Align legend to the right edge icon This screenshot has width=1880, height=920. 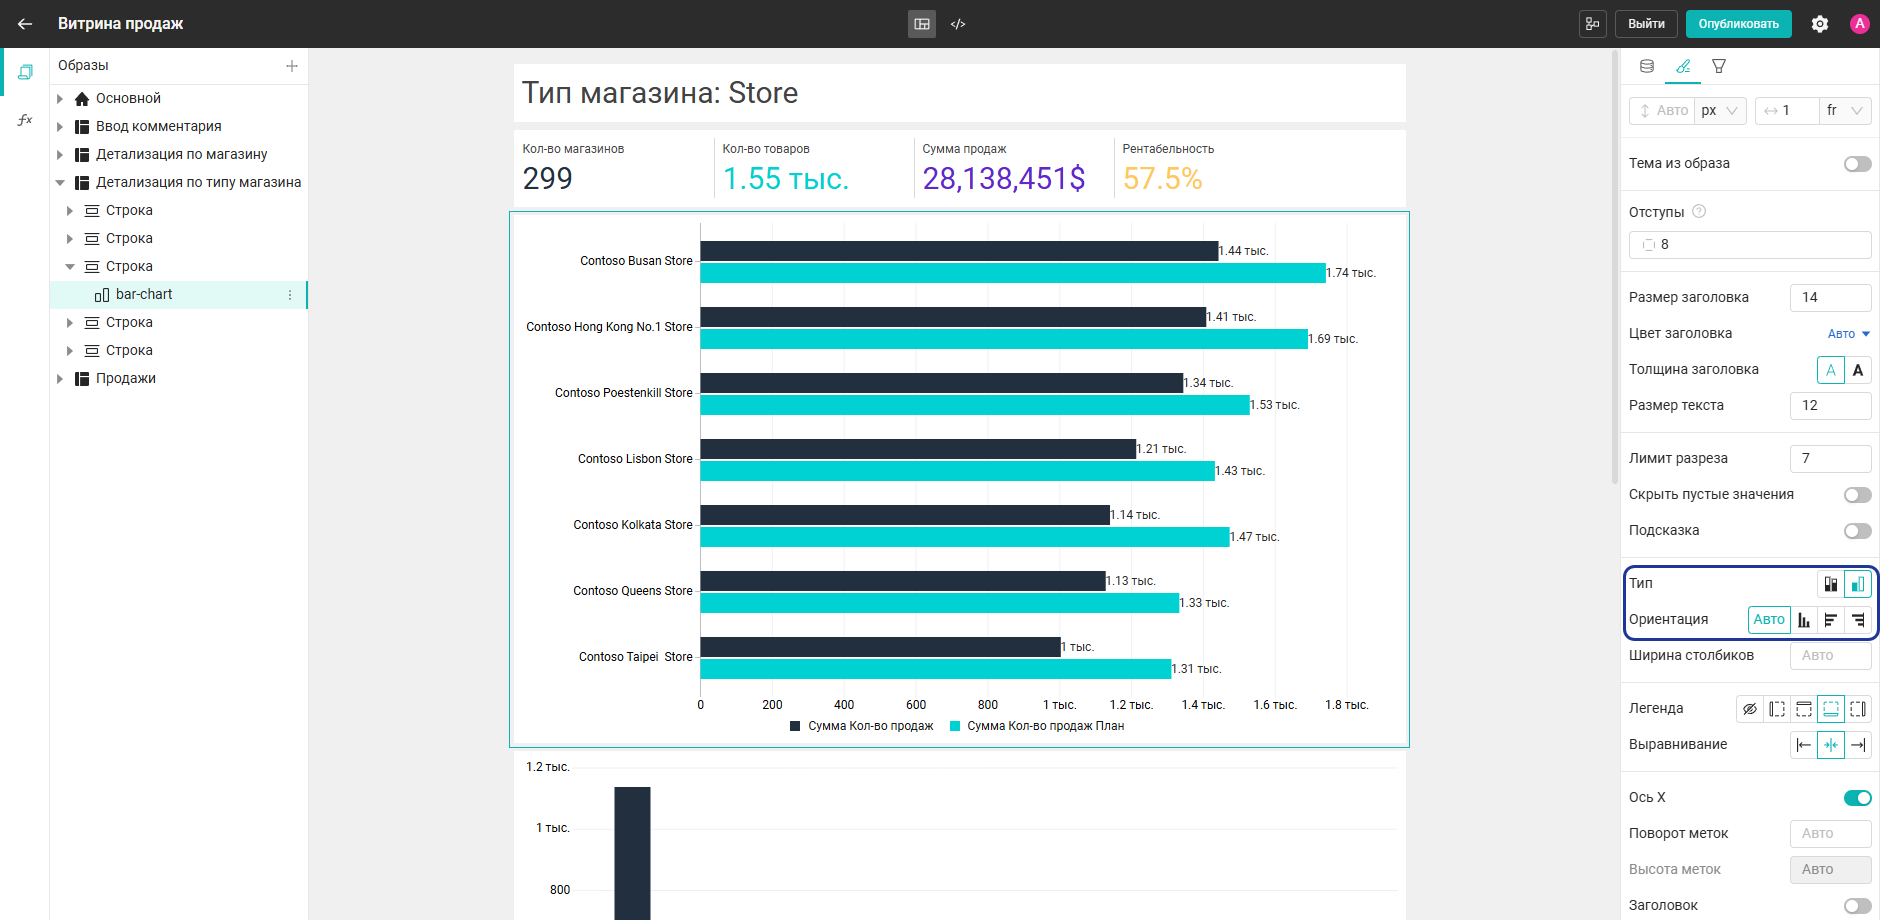pos(1858,745)
